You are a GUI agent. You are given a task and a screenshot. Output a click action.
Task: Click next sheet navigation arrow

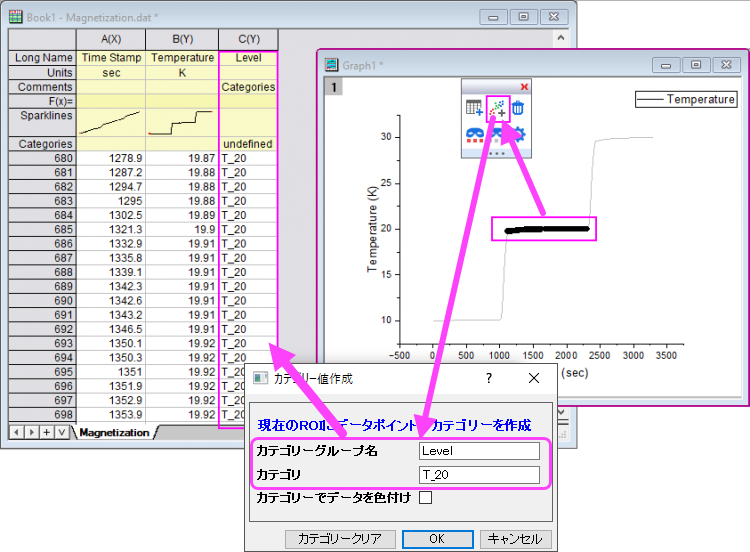[x=32, y=432]
